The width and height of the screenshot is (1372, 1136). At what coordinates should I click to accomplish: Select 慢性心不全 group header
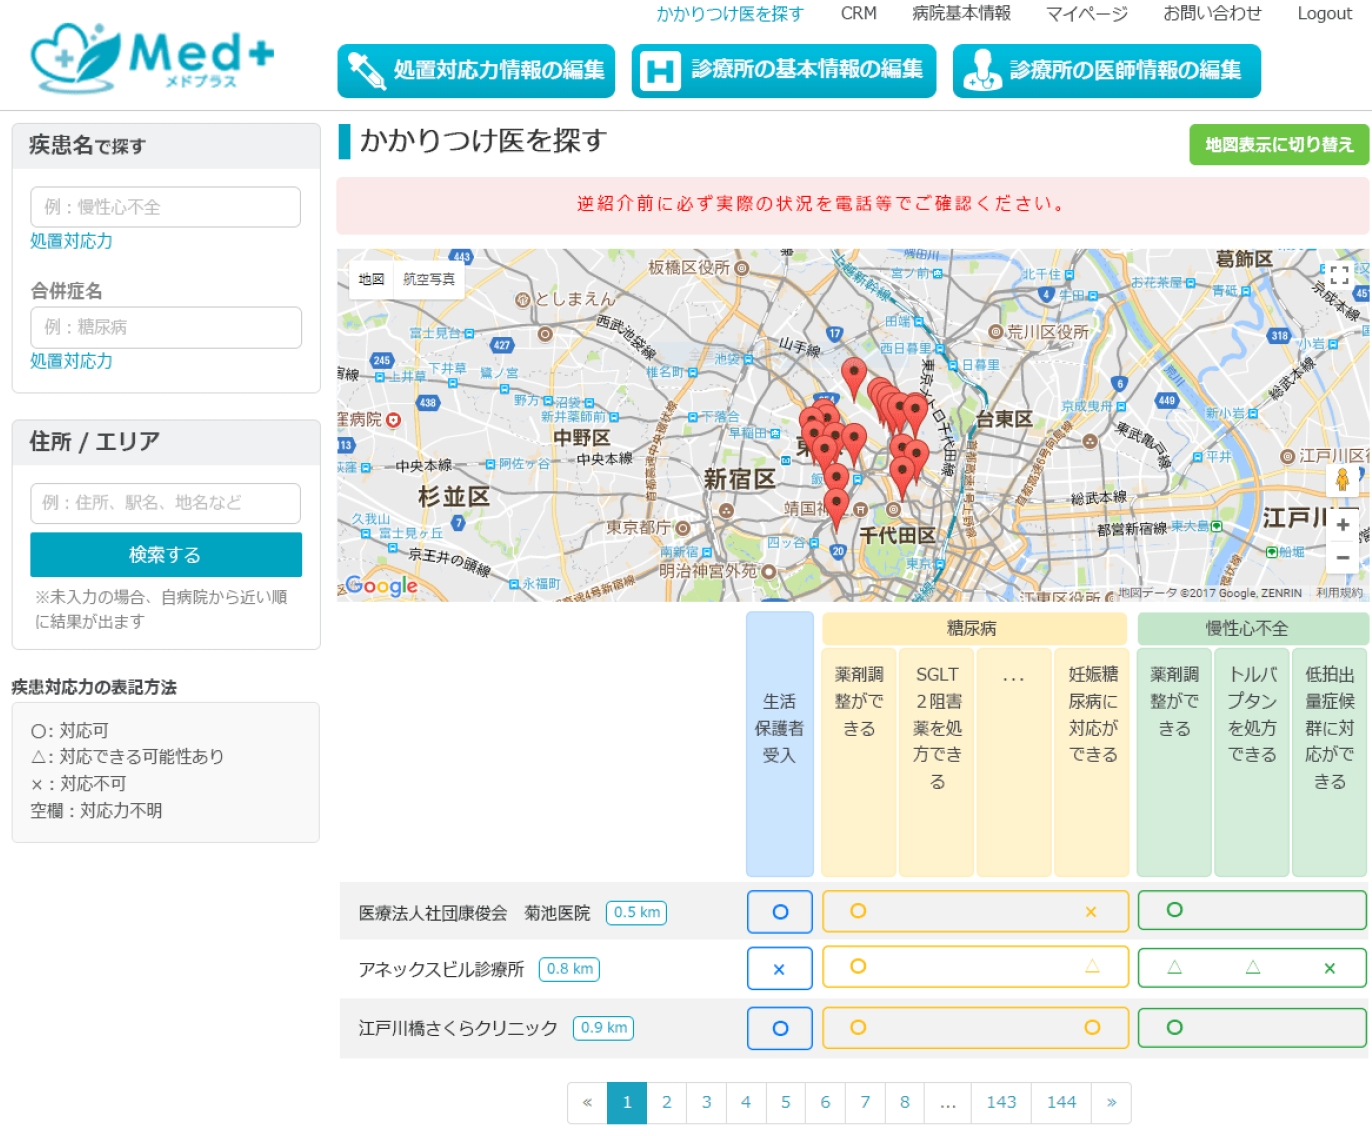1252,629
